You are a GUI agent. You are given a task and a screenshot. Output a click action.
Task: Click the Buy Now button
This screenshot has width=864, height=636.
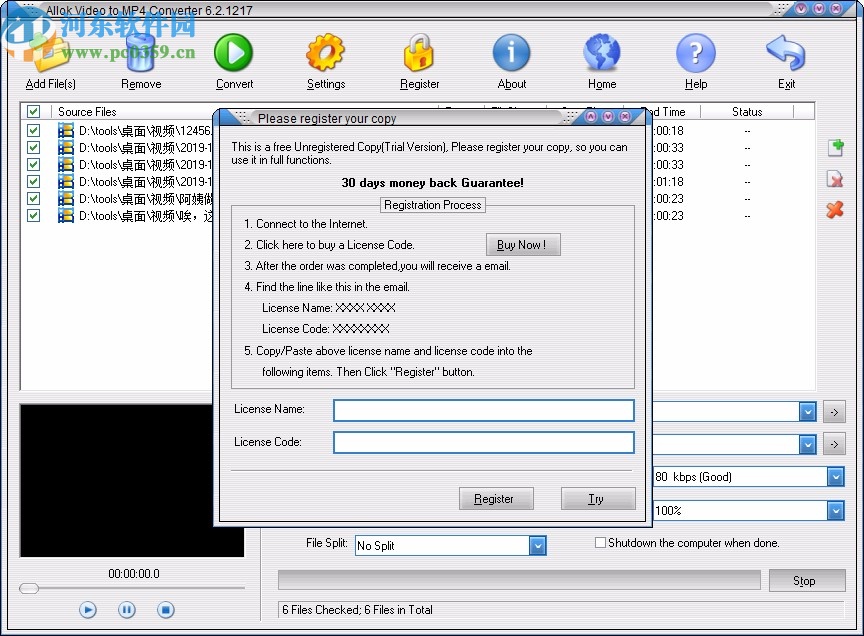pos(523,244)
